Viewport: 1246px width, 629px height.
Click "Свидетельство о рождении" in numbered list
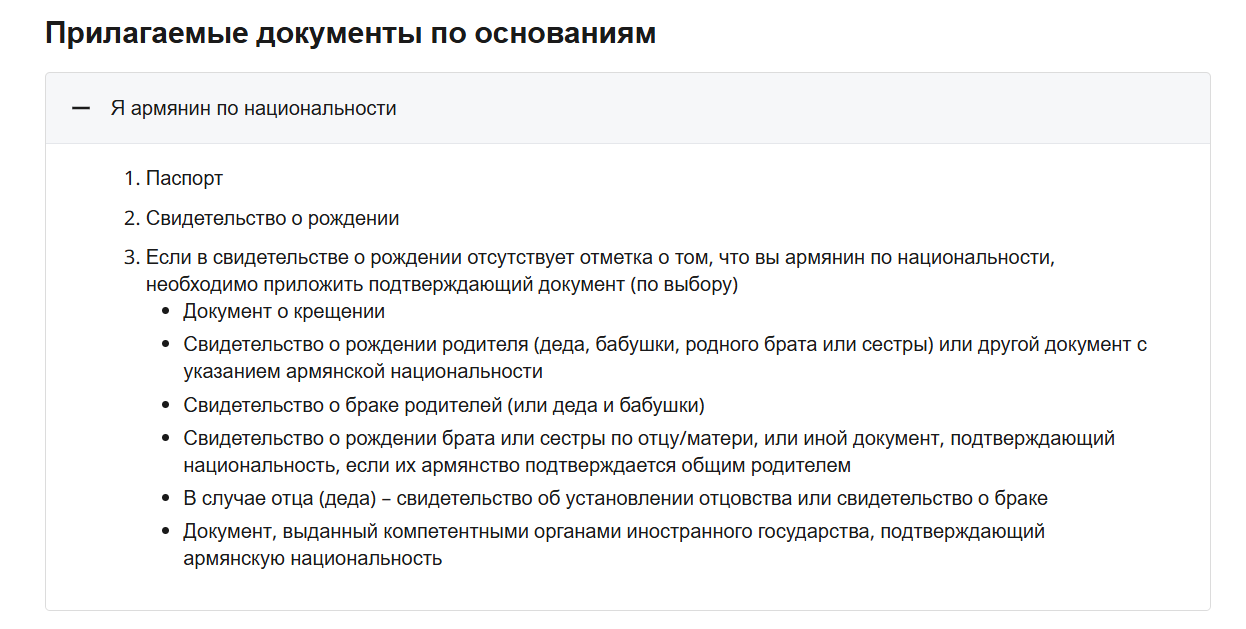click(272, 218)
